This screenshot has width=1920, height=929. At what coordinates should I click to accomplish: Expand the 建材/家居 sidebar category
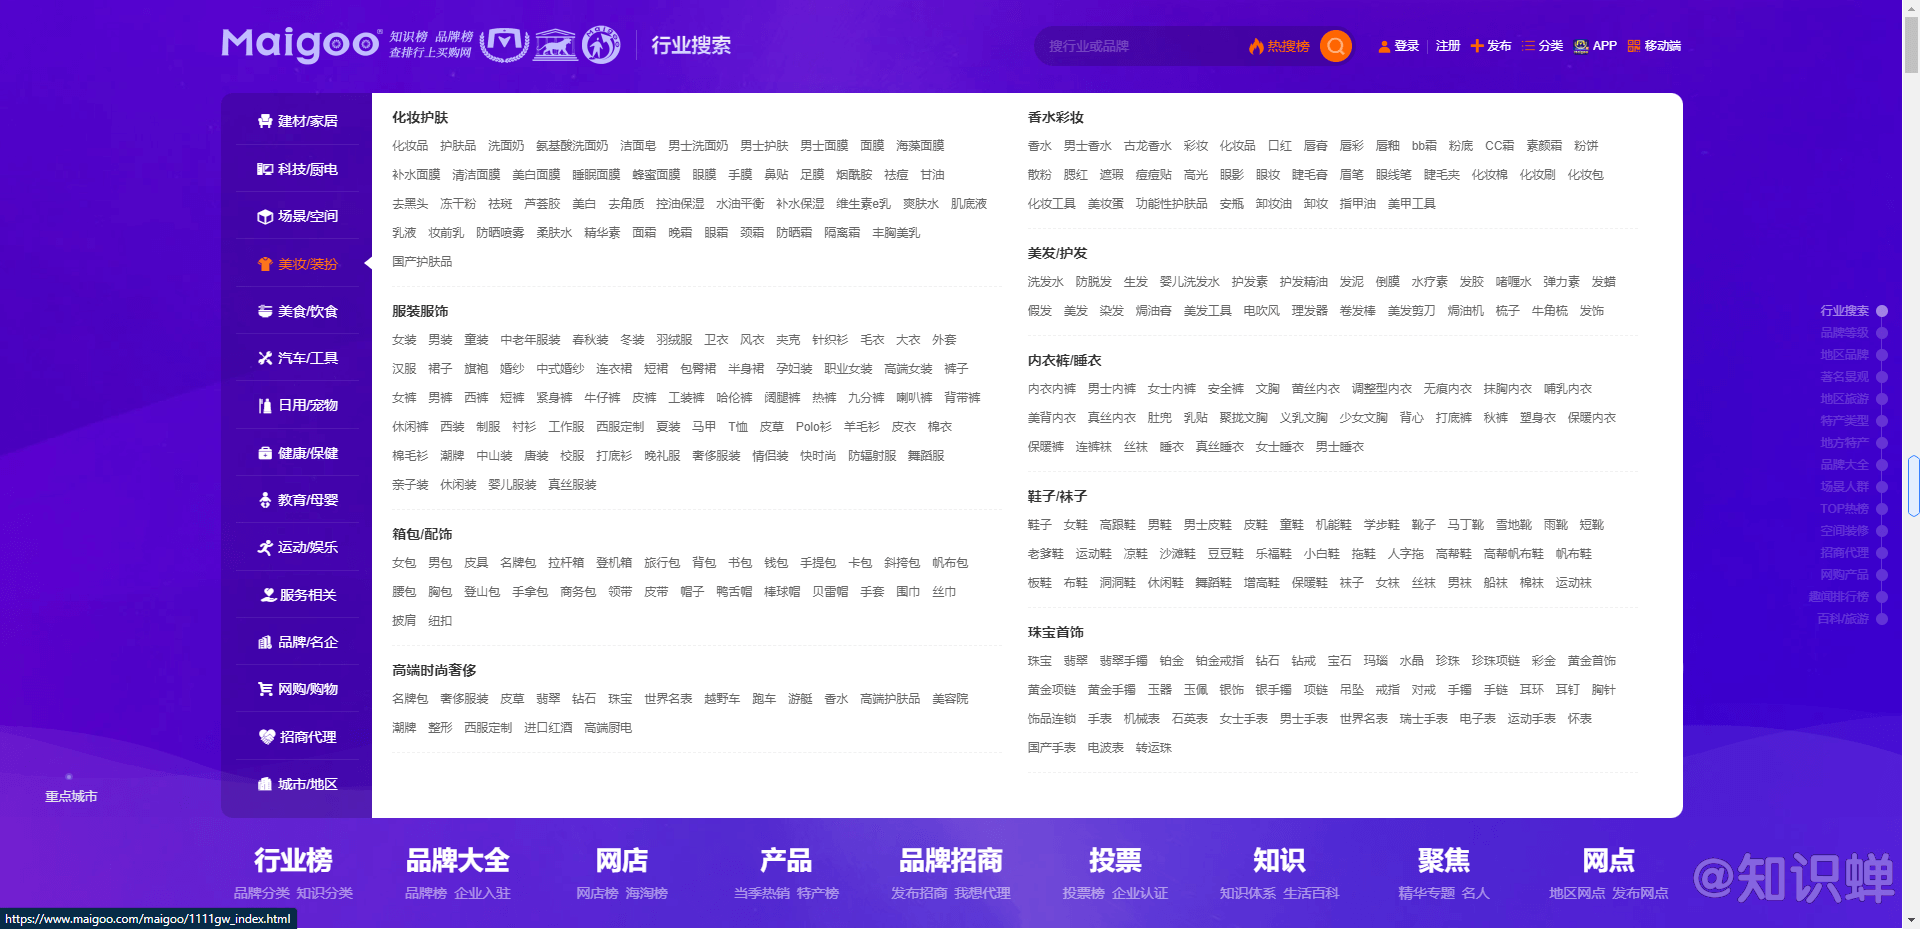click(297, 121)
